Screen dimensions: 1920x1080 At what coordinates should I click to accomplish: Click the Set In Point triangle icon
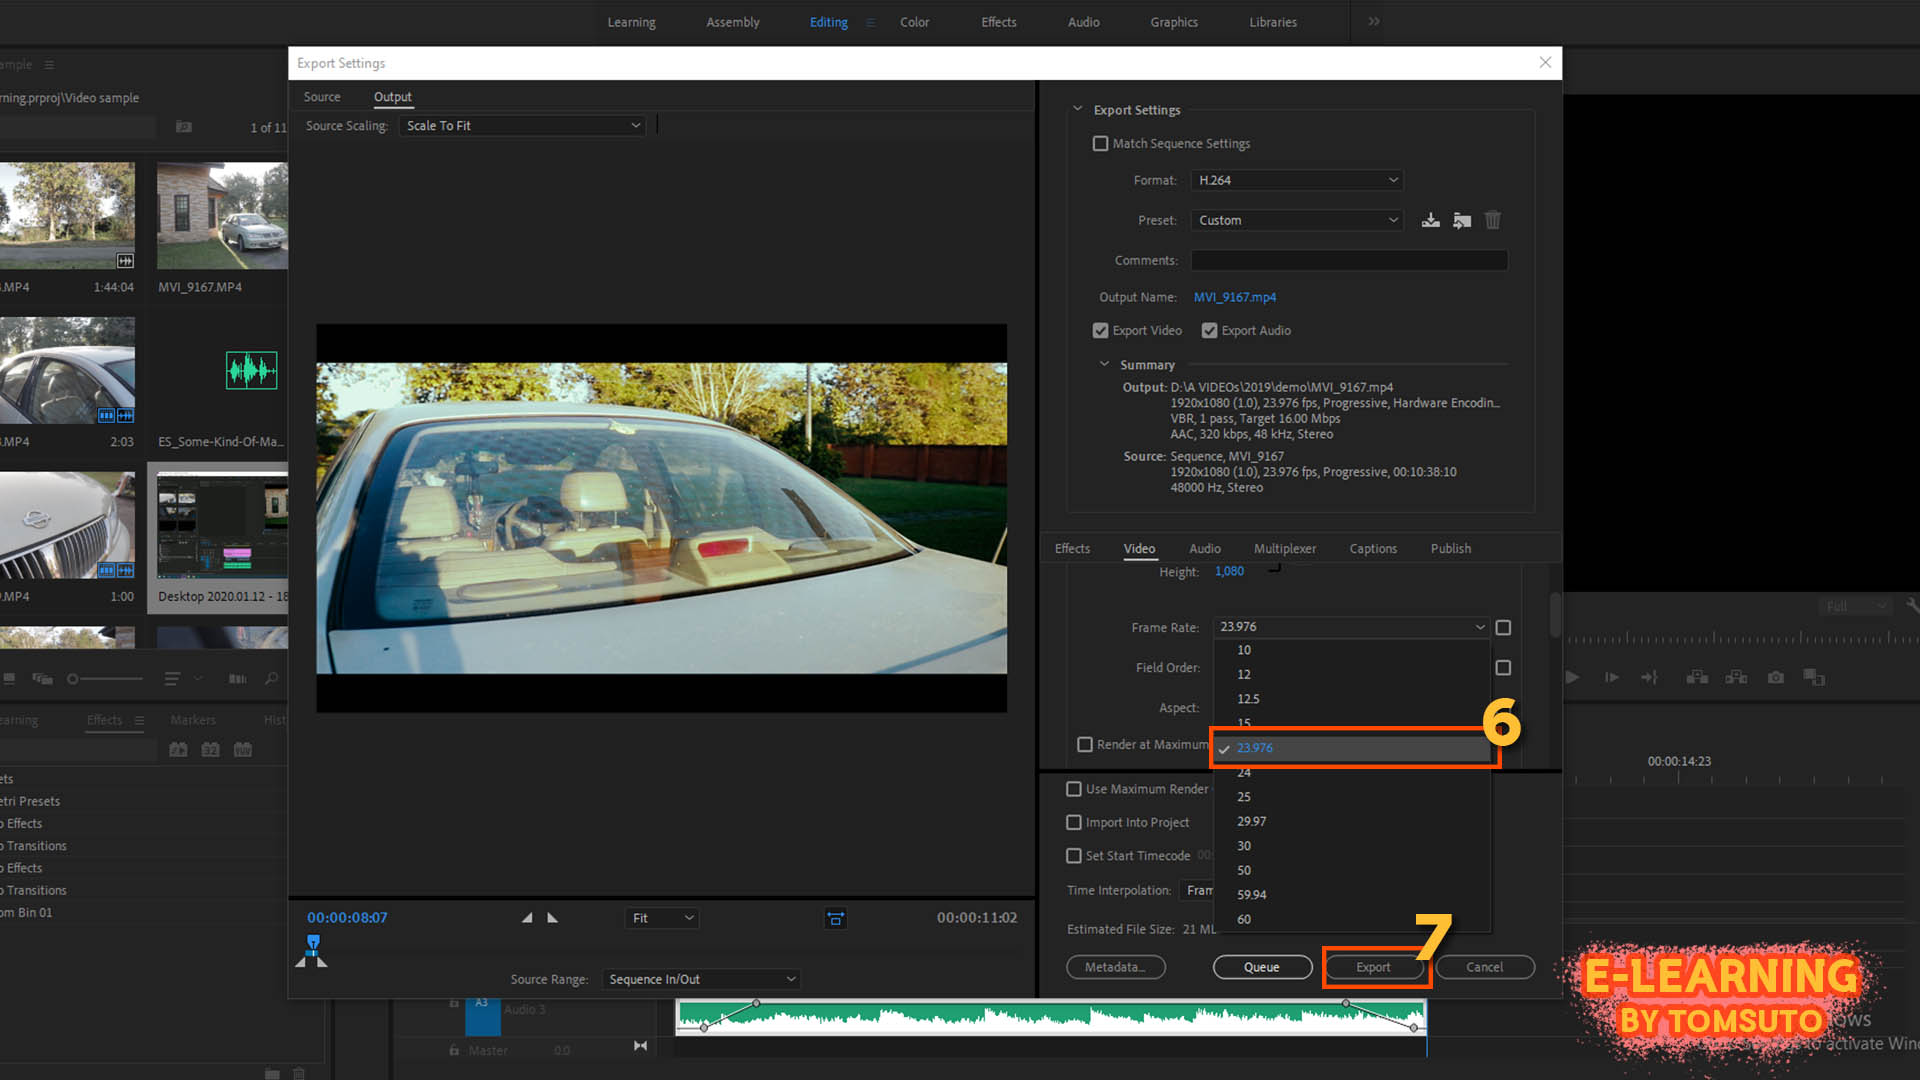pos(527,918)
